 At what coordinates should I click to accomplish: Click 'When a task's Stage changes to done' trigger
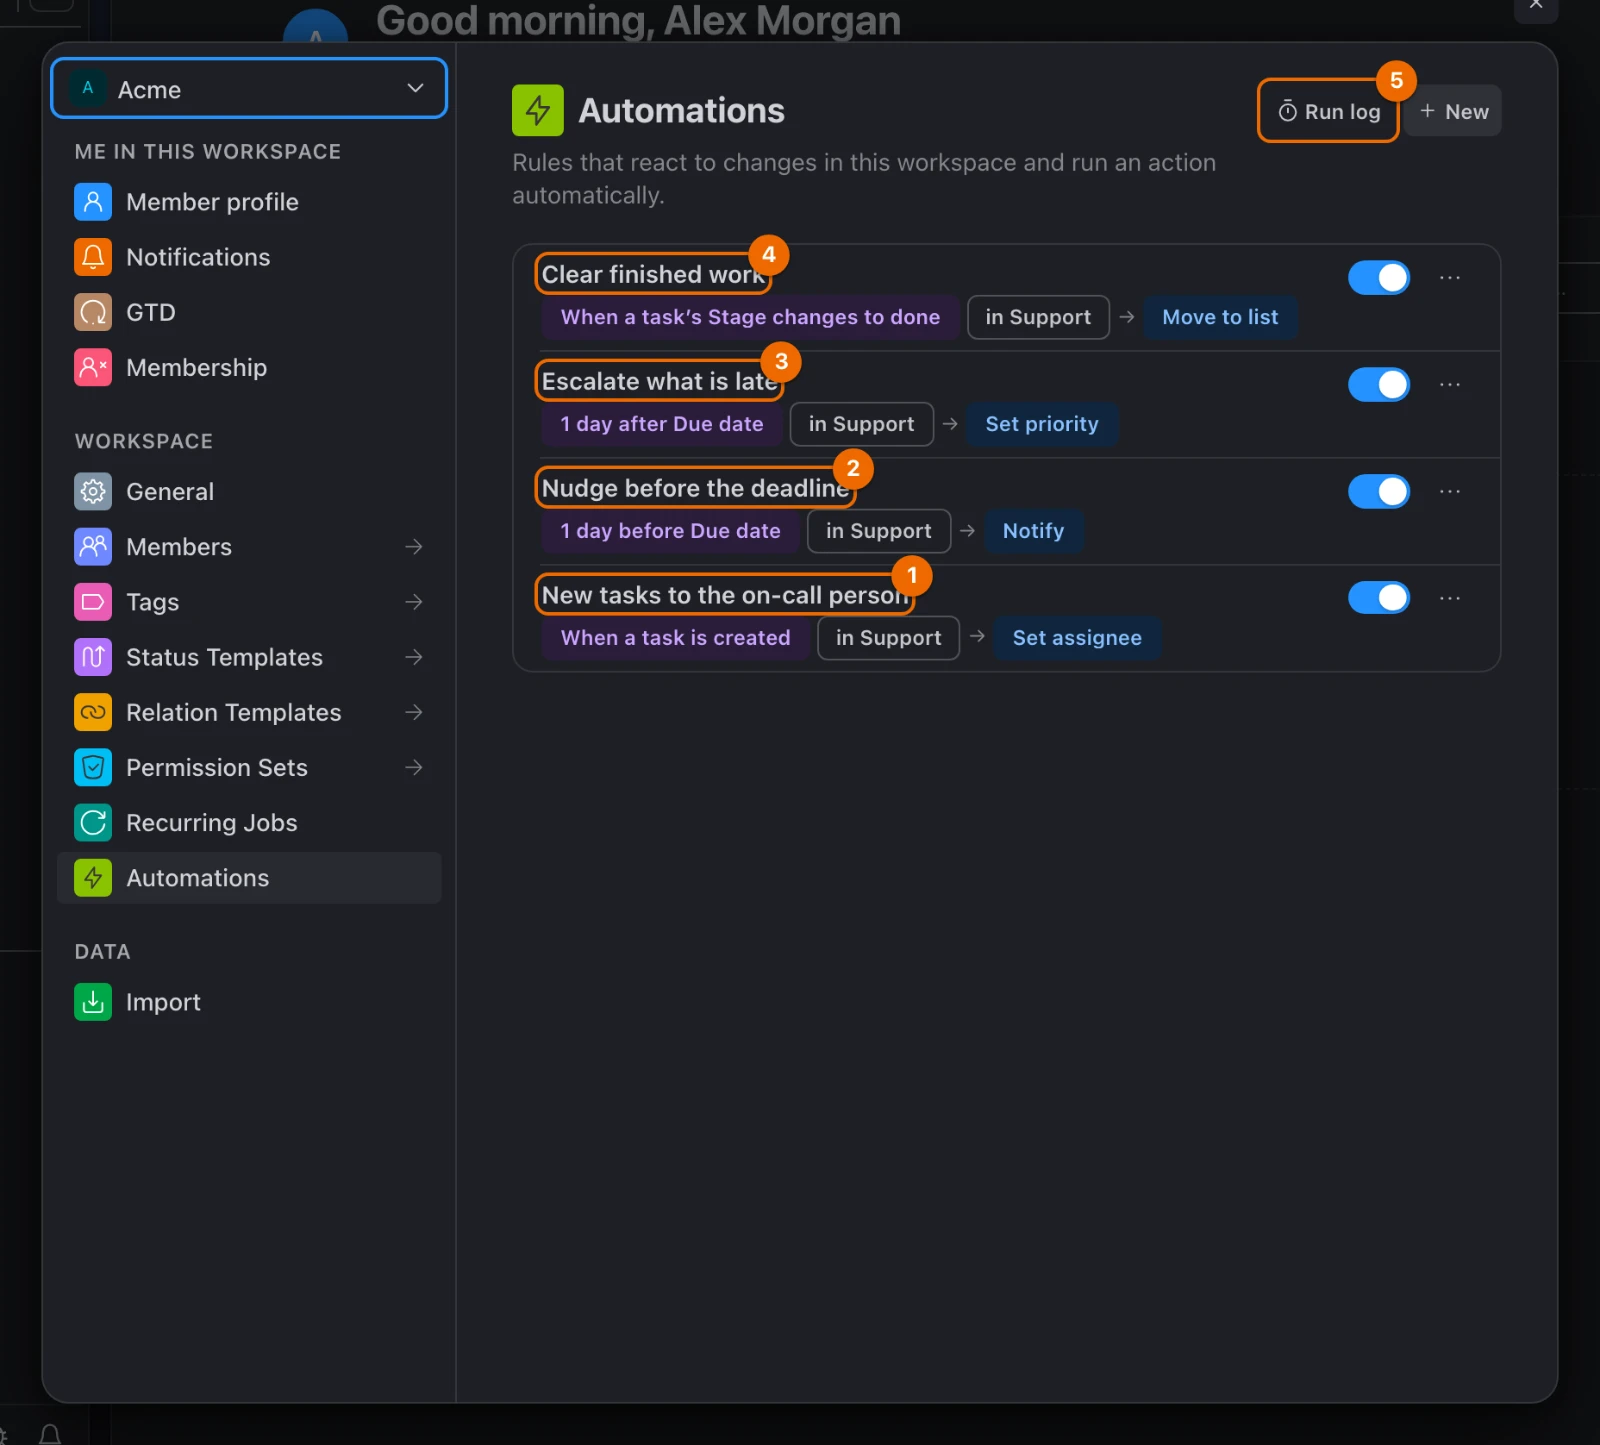click(750, 317)
